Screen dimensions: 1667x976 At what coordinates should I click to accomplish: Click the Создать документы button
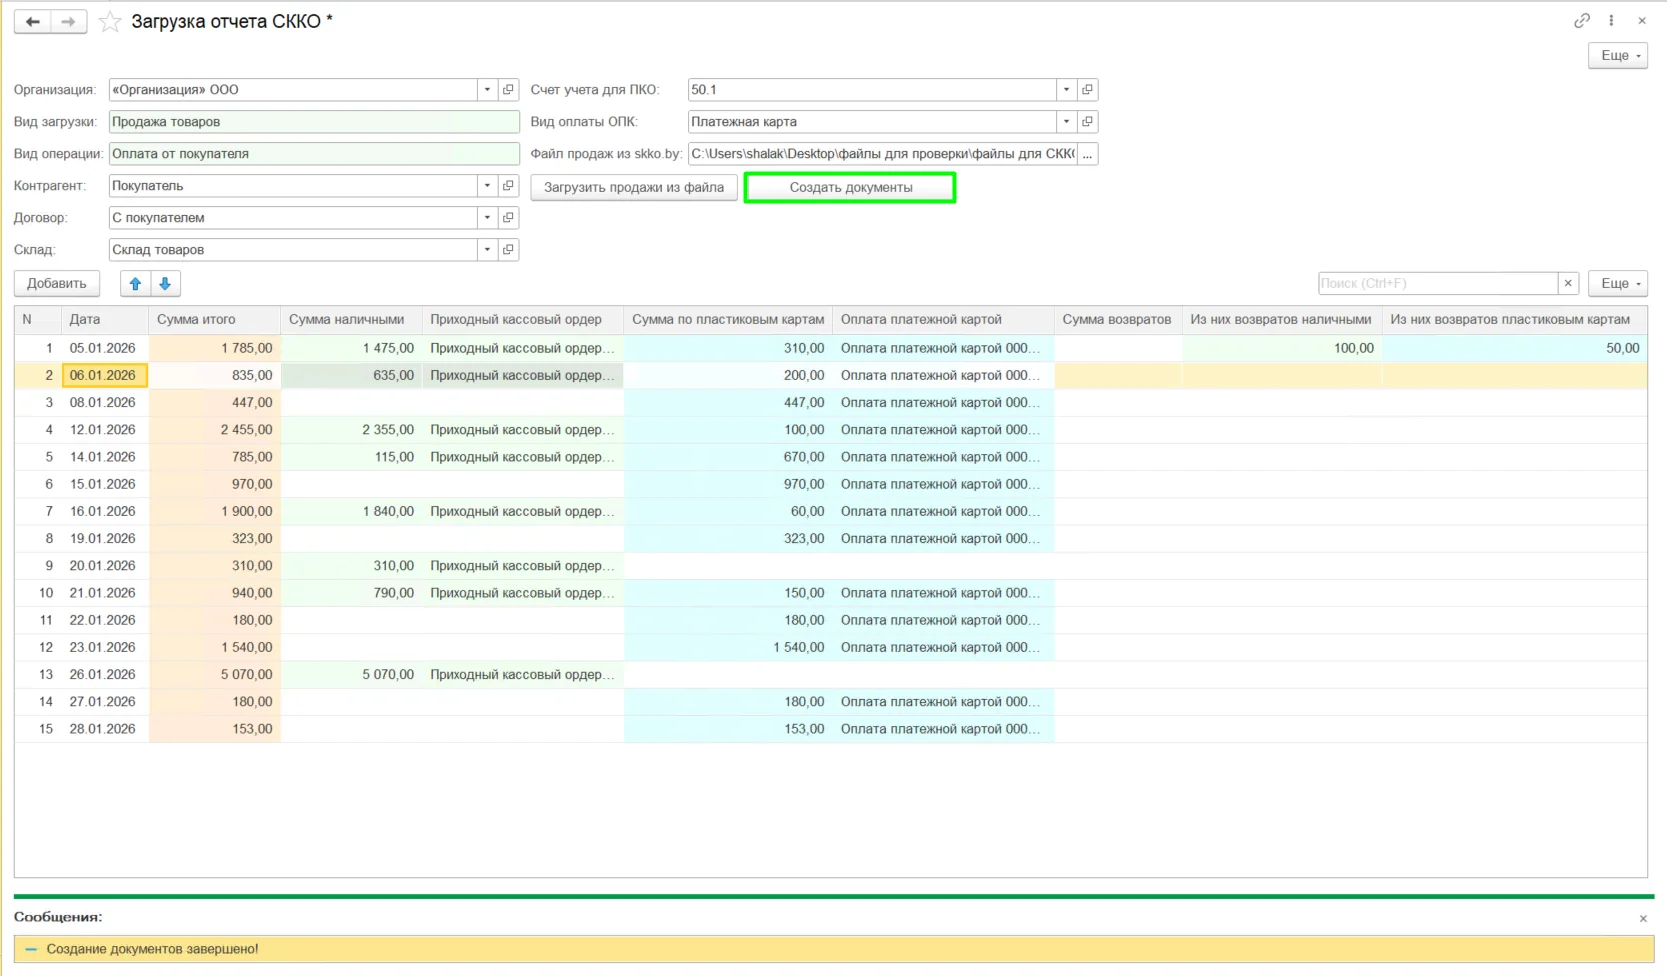click(850, 187)
